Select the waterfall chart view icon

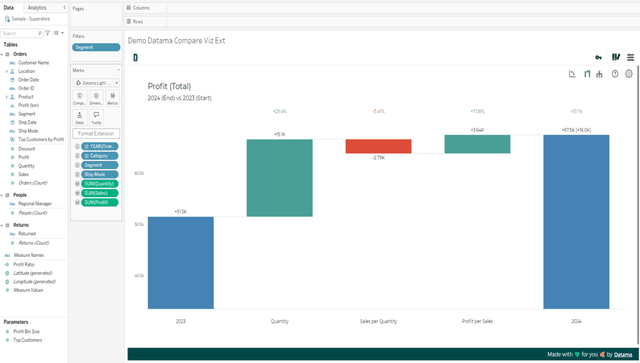pos(587,74)
